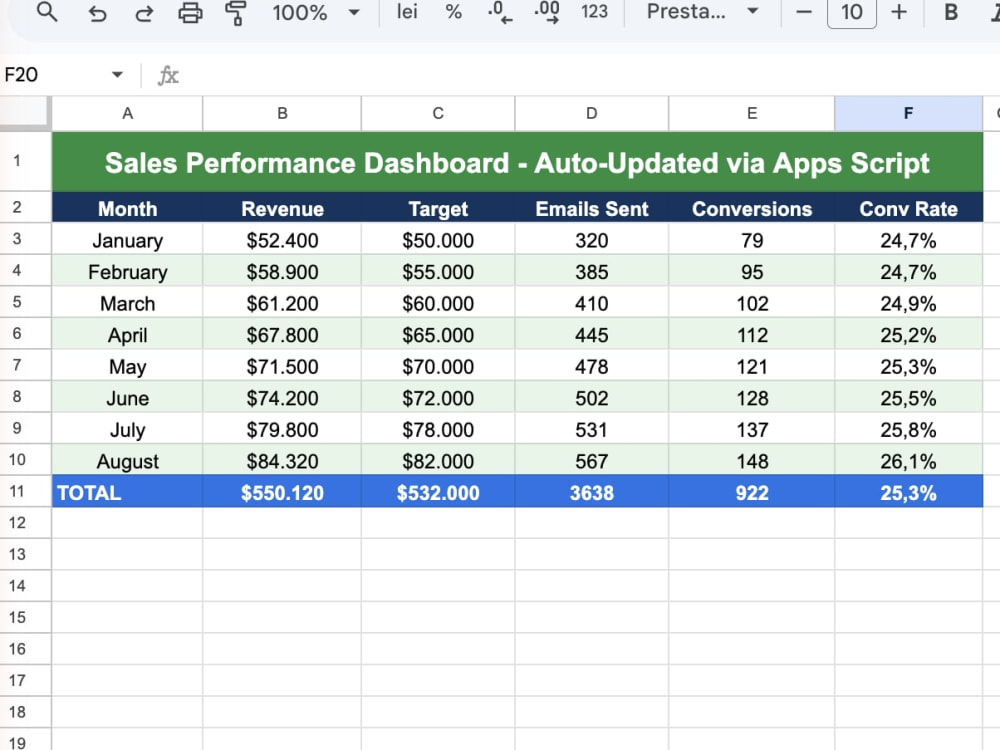This screenshot has height=750, width=1000.
Task: Increase decimal places
Action: 547,12
